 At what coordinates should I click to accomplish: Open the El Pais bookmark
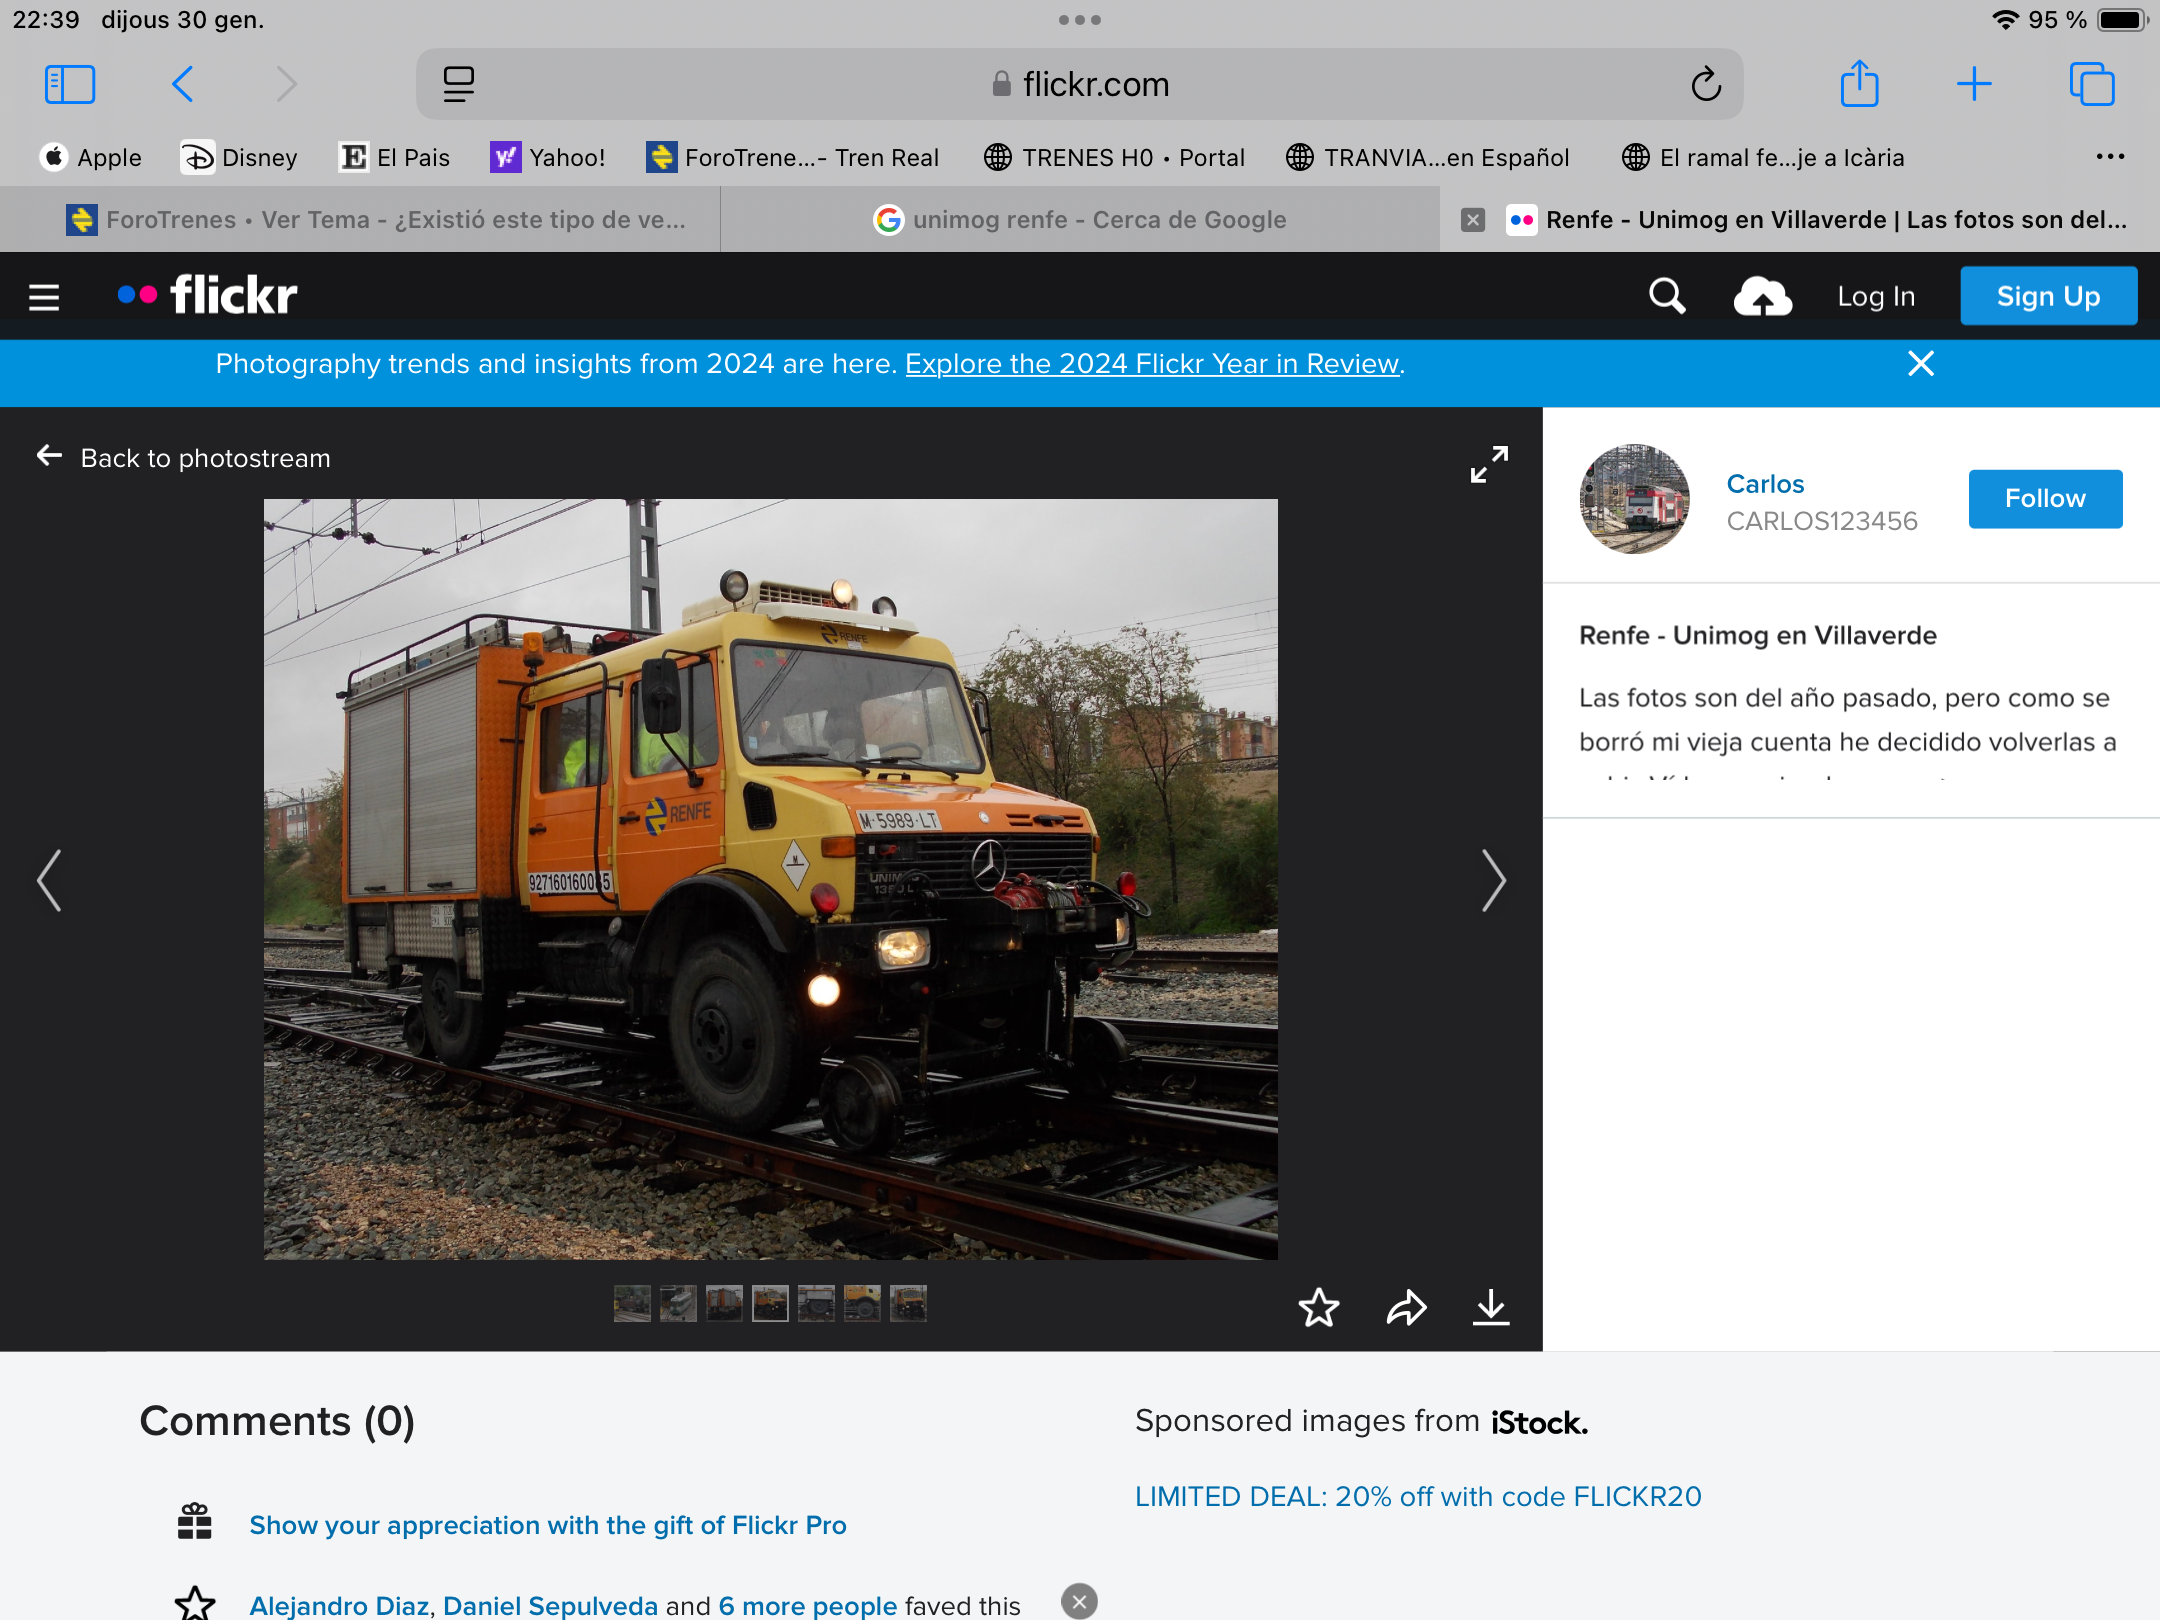395,158
